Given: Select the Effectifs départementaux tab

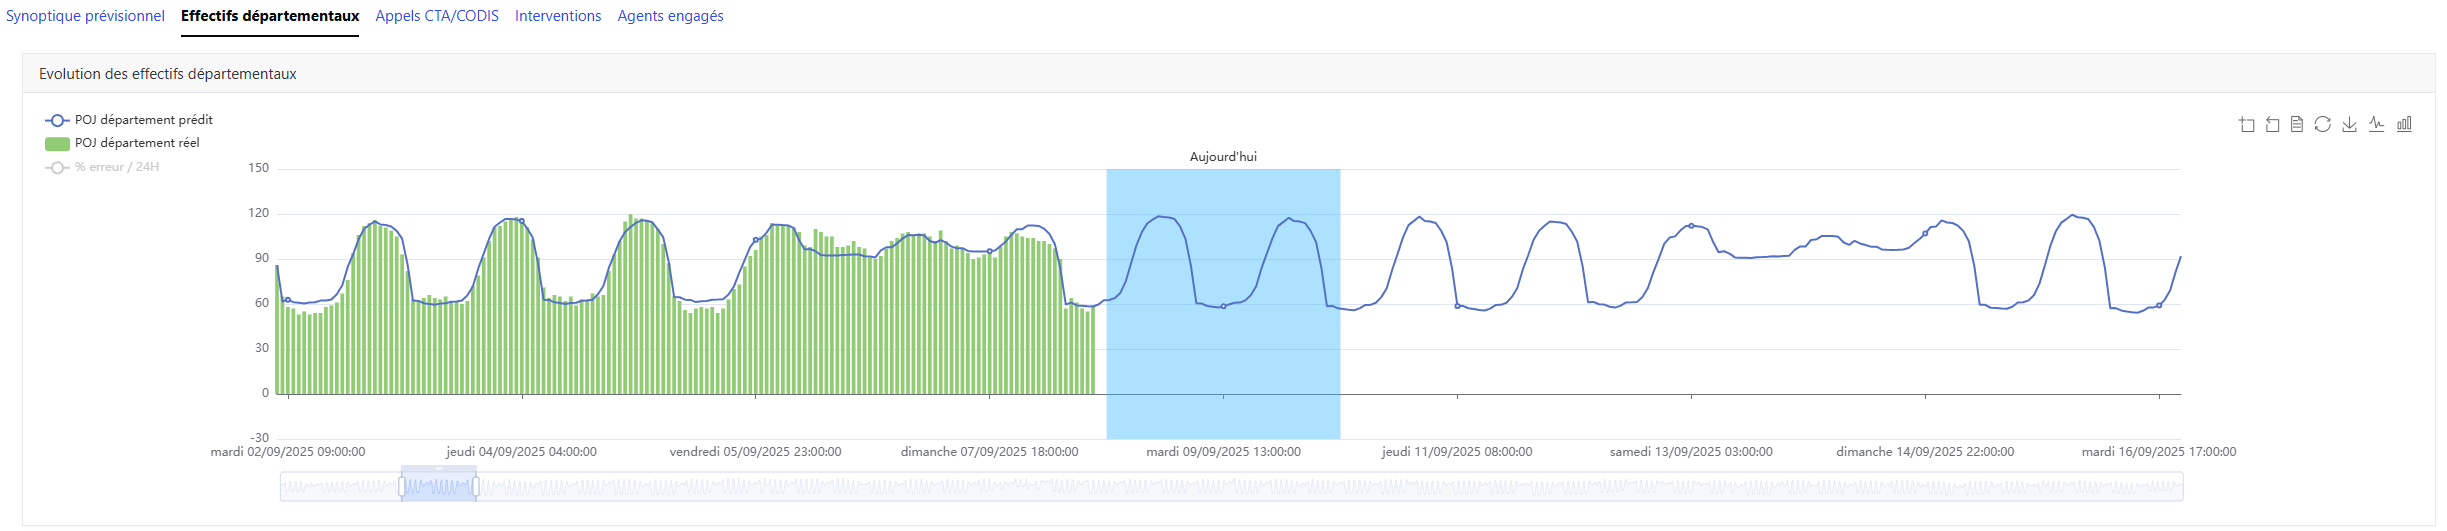Looking at the screenshot, I should [270, 16].
